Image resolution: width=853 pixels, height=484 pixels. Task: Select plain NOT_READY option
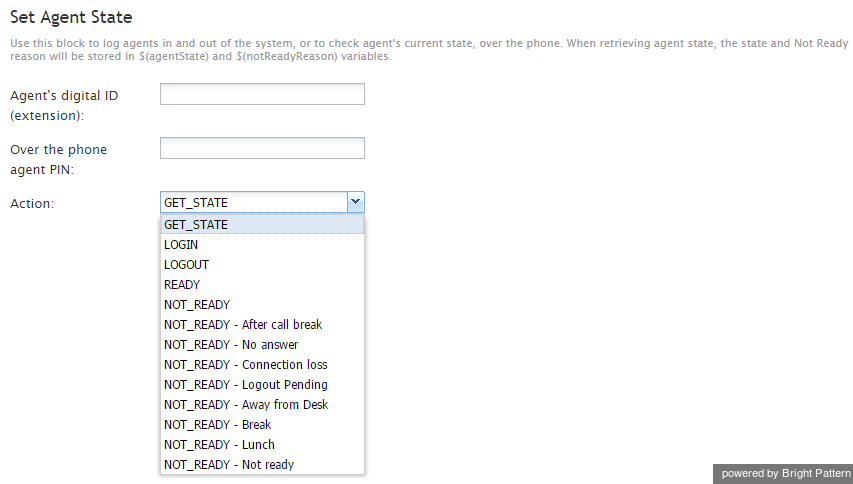coord(262,305)
